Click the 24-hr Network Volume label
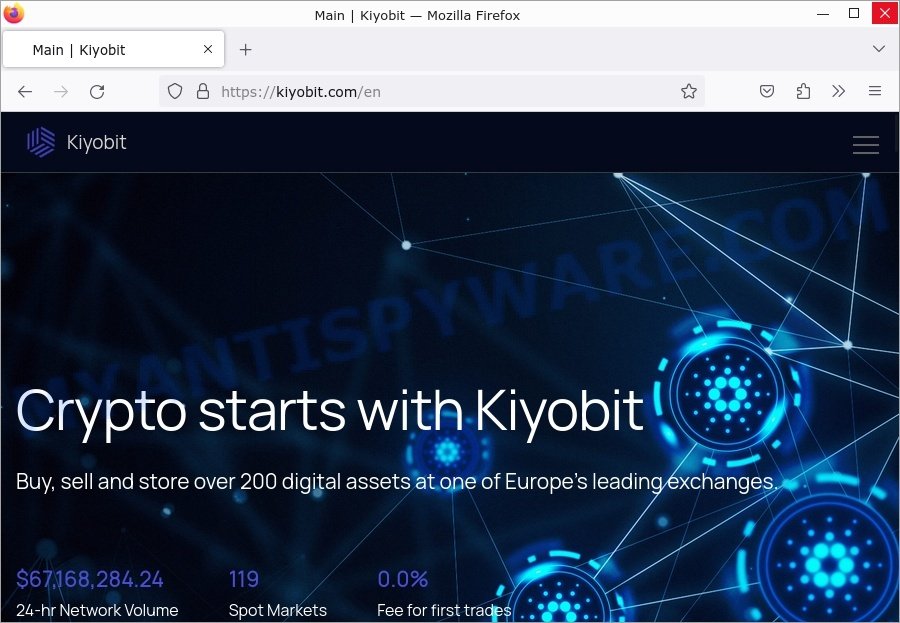This screenshot has height=623, width=900. pyautogui.click(x=97, y=610)
